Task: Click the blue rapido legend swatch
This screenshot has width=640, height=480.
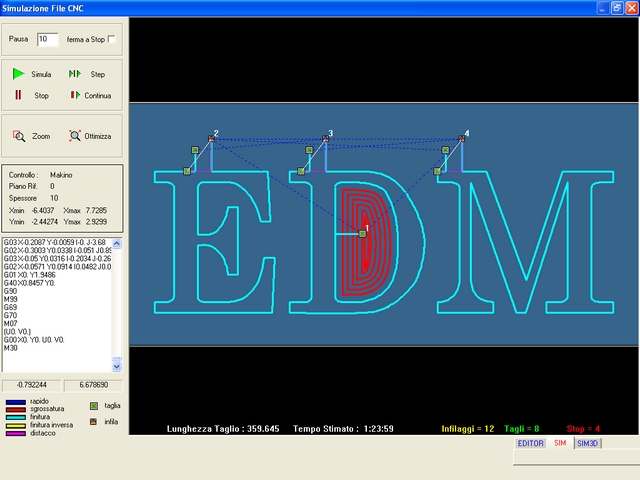Action: (16, 402)
